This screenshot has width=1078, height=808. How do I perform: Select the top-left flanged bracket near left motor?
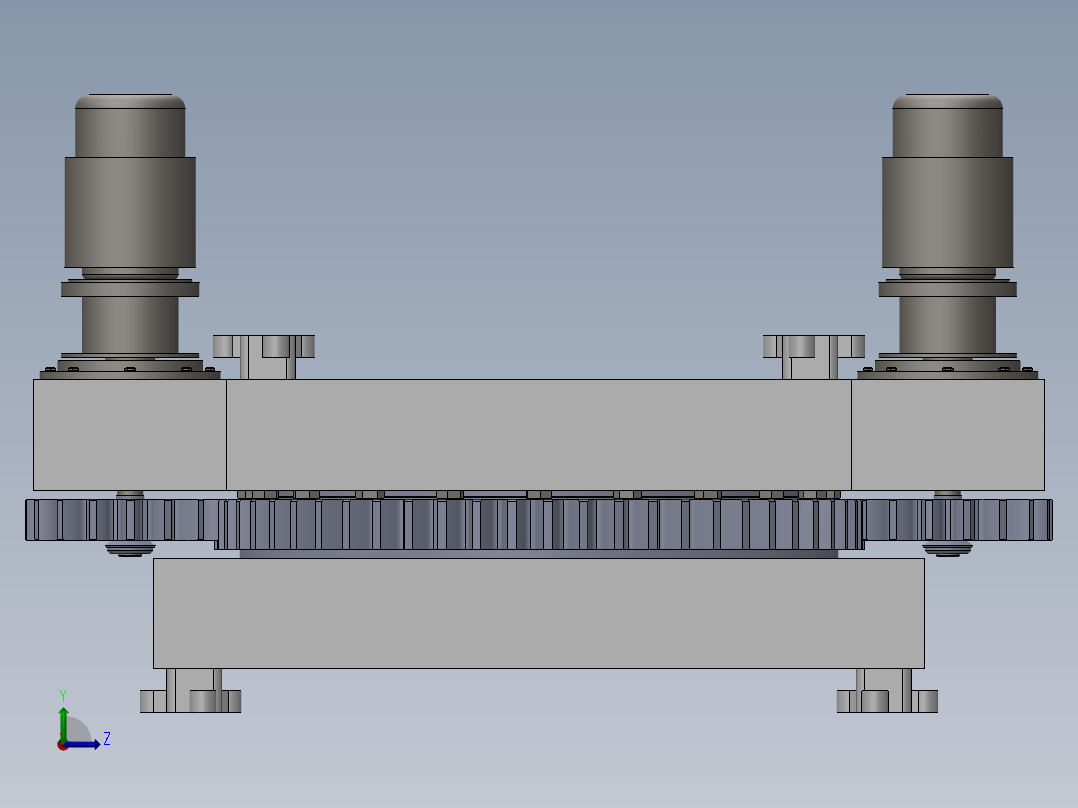point(264,357)
